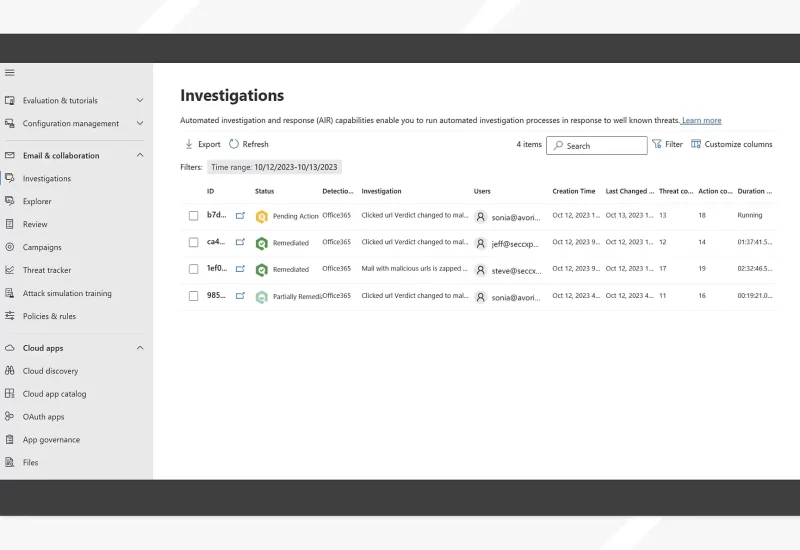Sort by the Users column header

click(482, 191)
